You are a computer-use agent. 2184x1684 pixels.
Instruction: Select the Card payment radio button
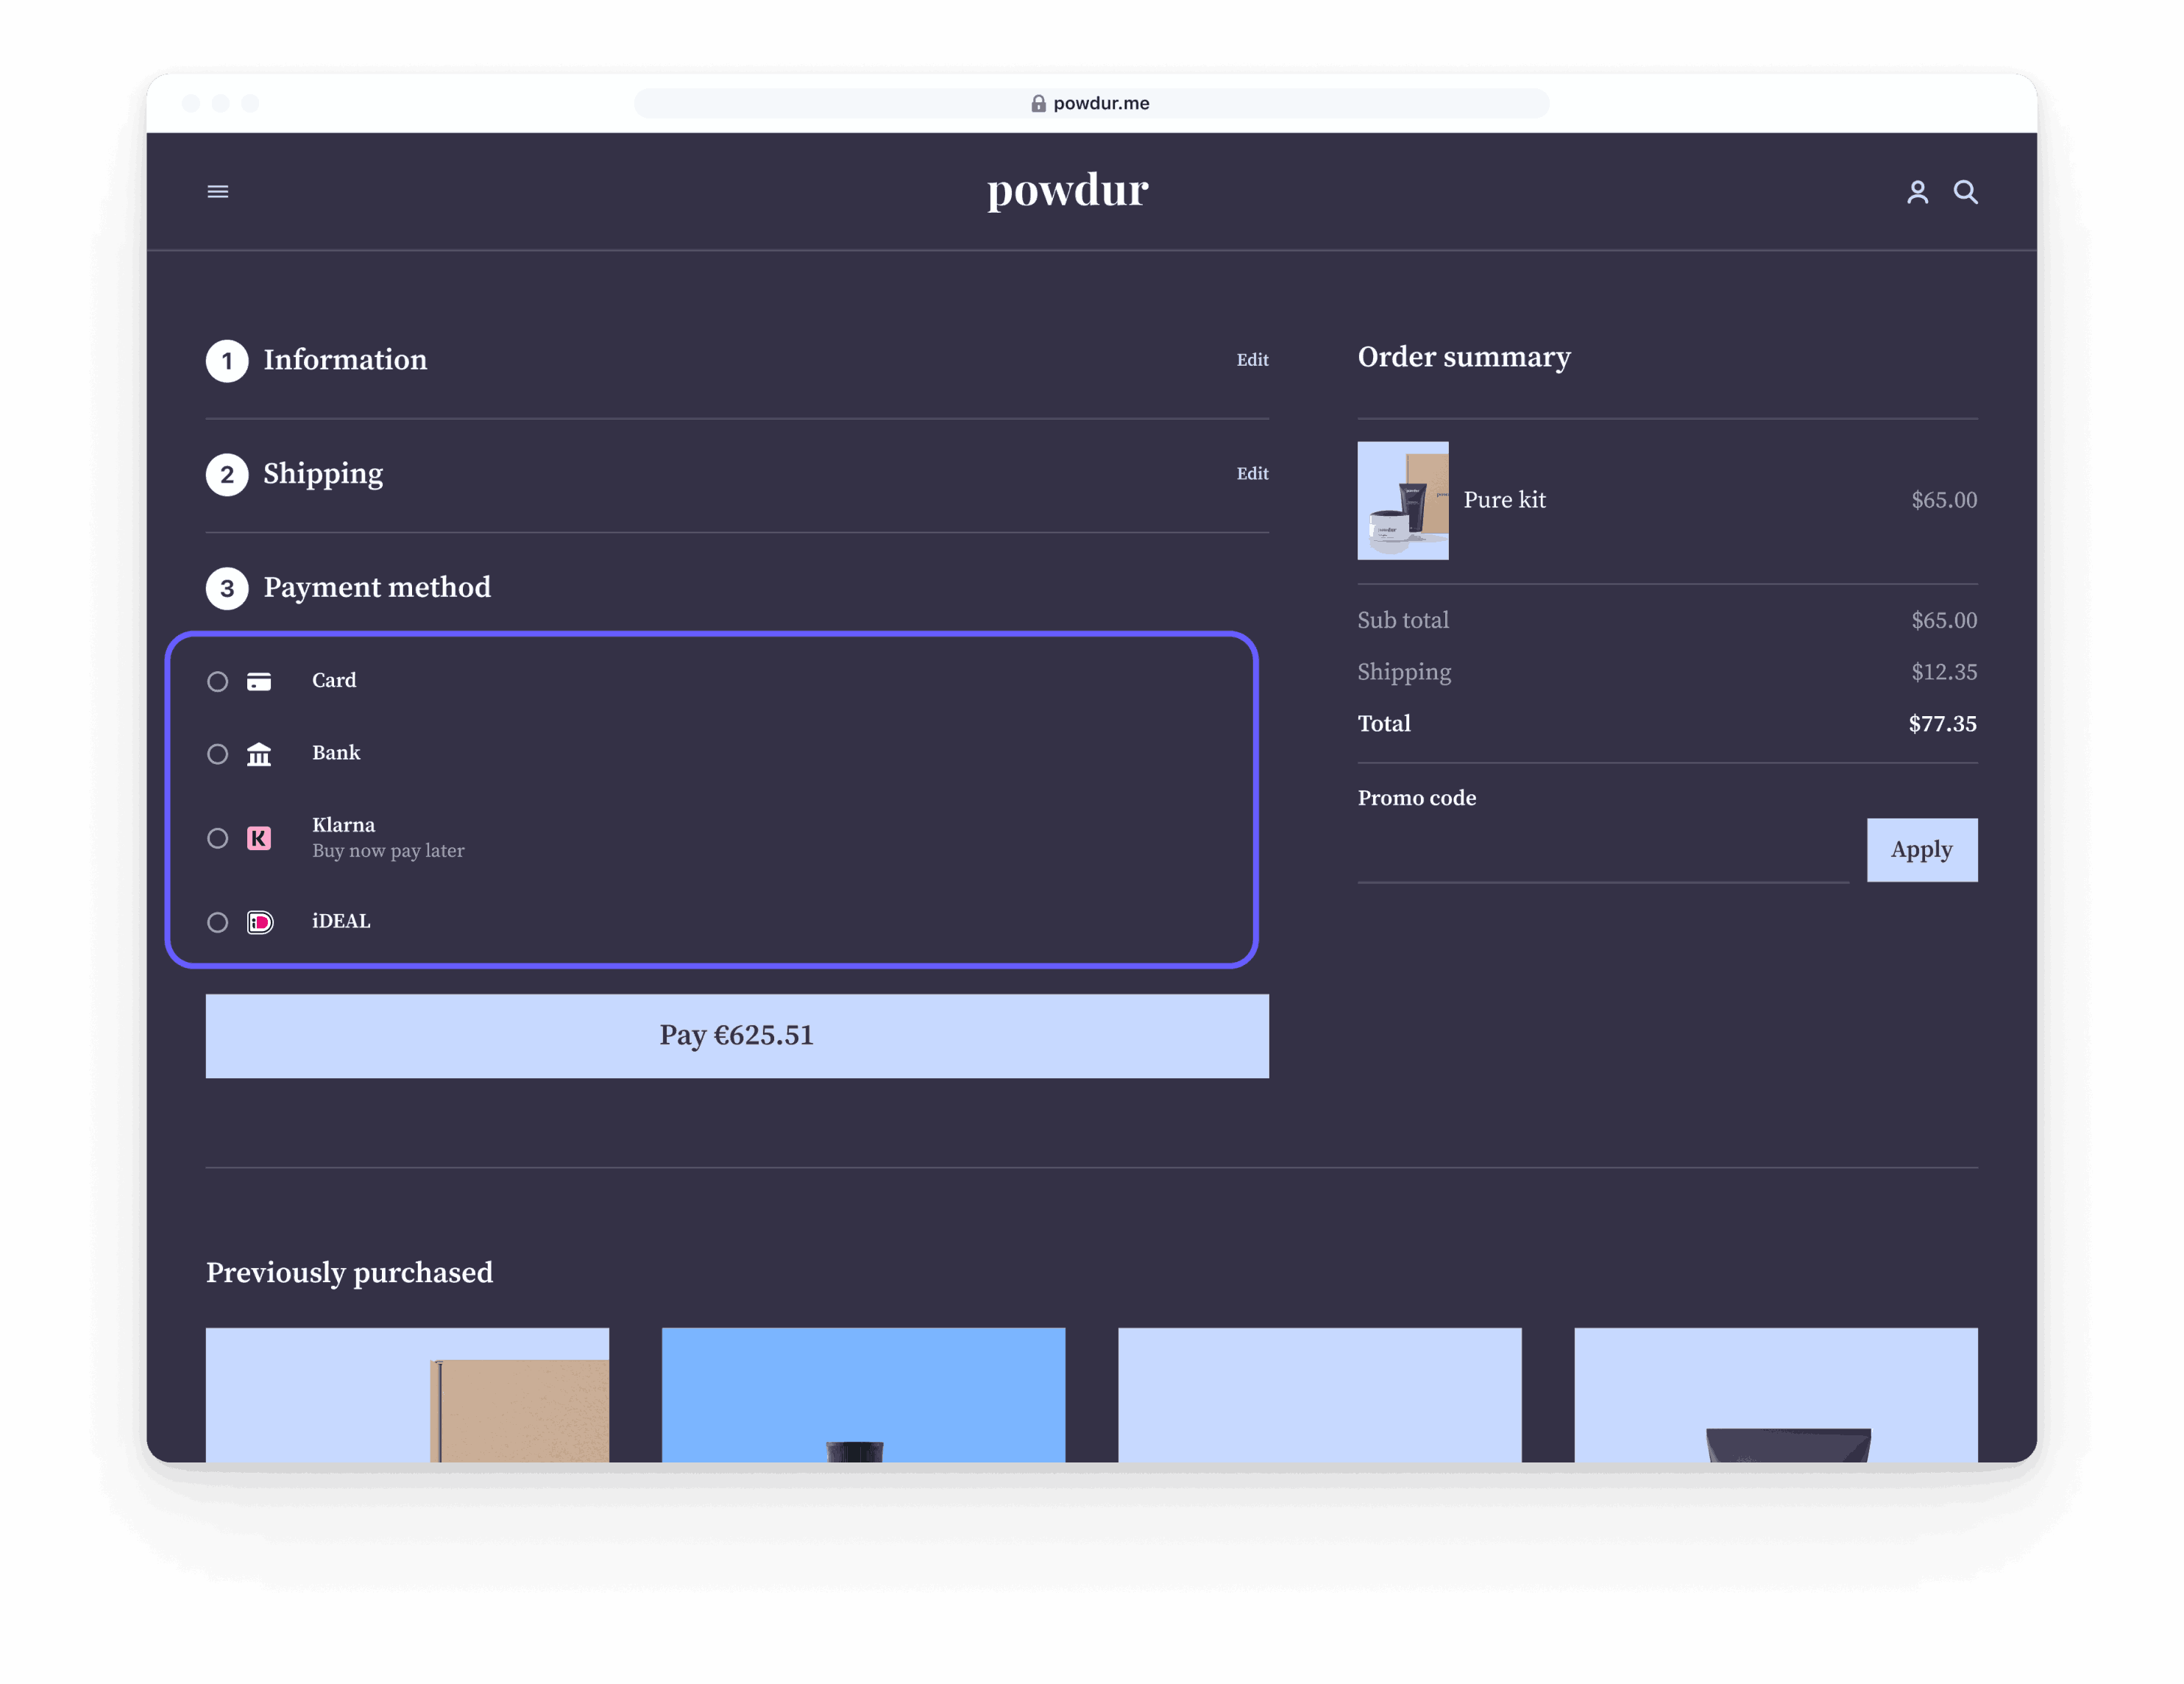[x=217, y=681]
